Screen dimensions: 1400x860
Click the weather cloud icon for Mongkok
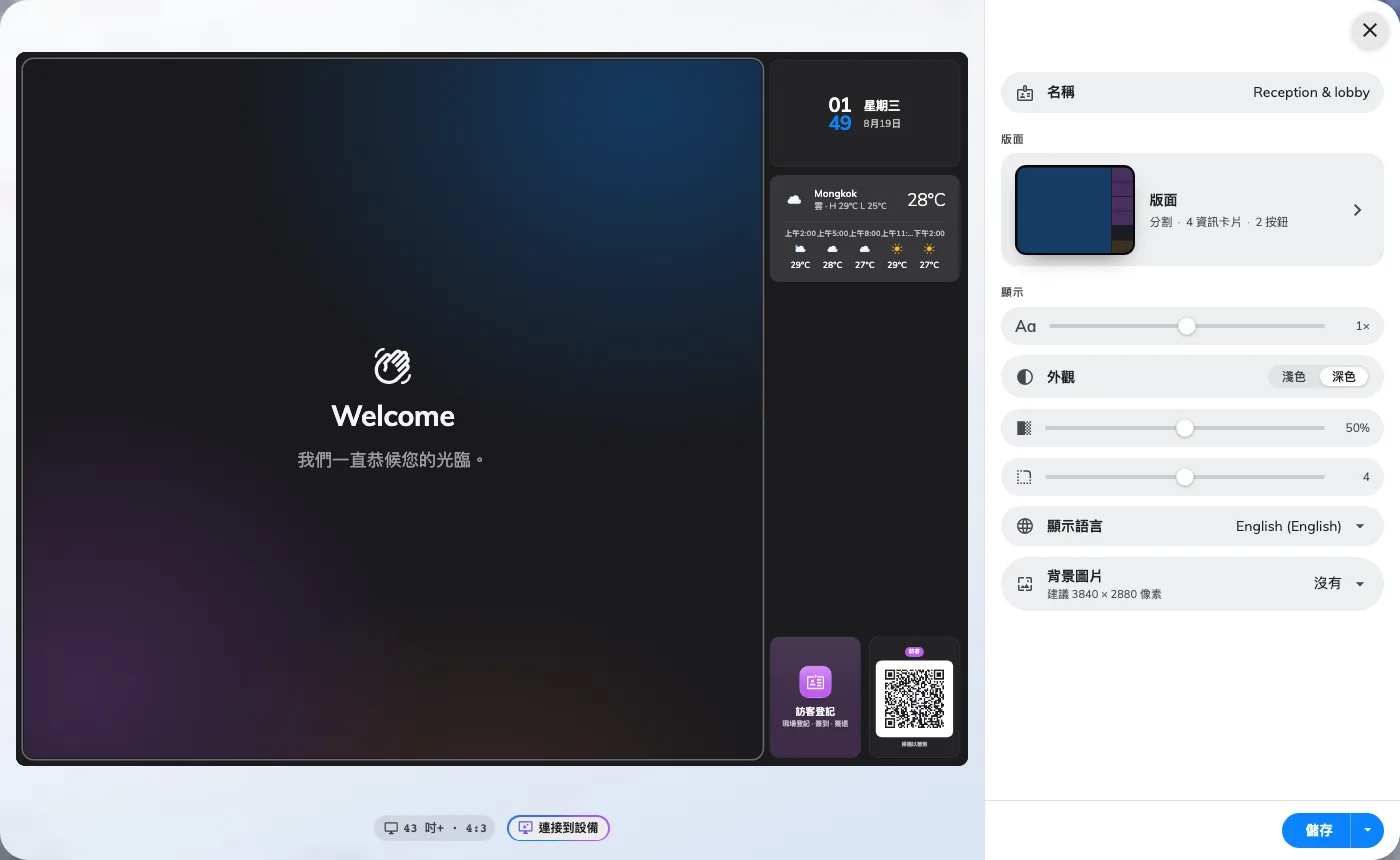[795, 200]
